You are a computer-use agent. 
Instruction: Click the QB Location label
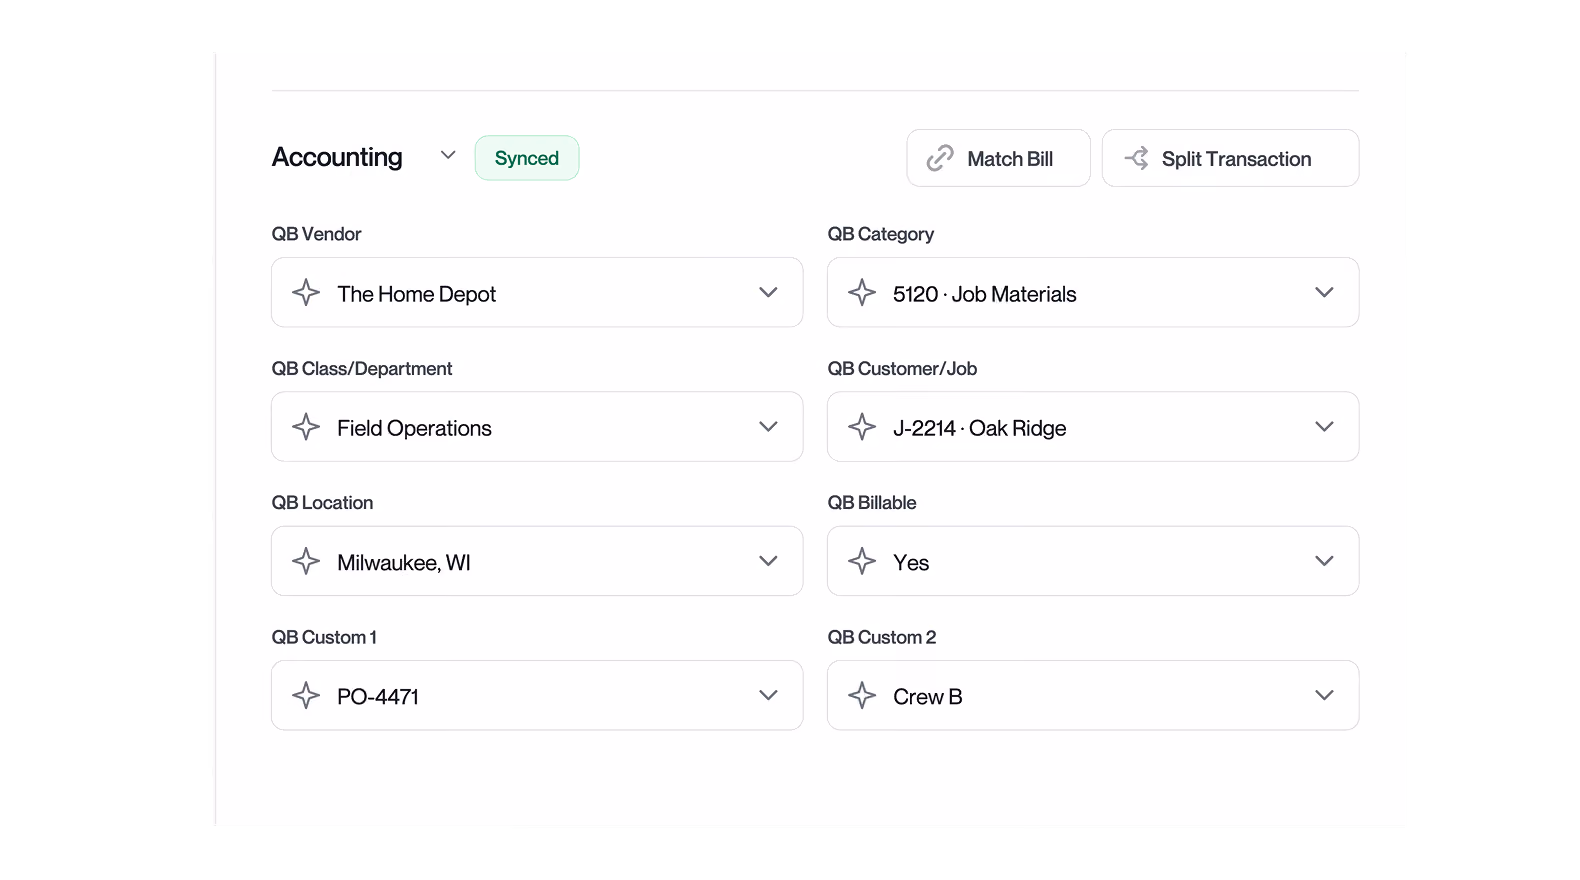click(x=322, y=503)
